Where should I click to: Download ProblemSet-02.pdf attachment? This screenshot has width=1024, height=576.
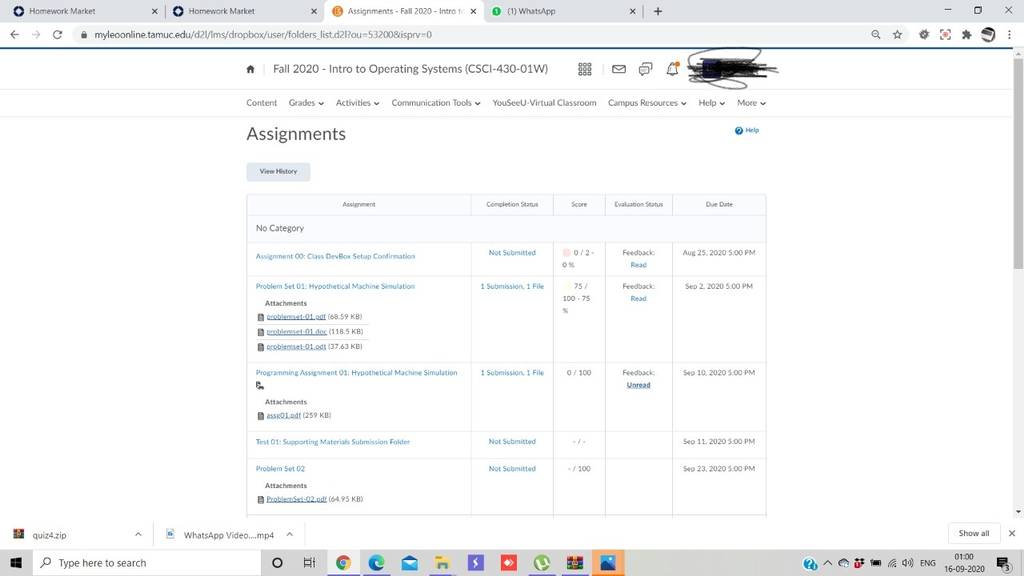[x=296, y=499]
